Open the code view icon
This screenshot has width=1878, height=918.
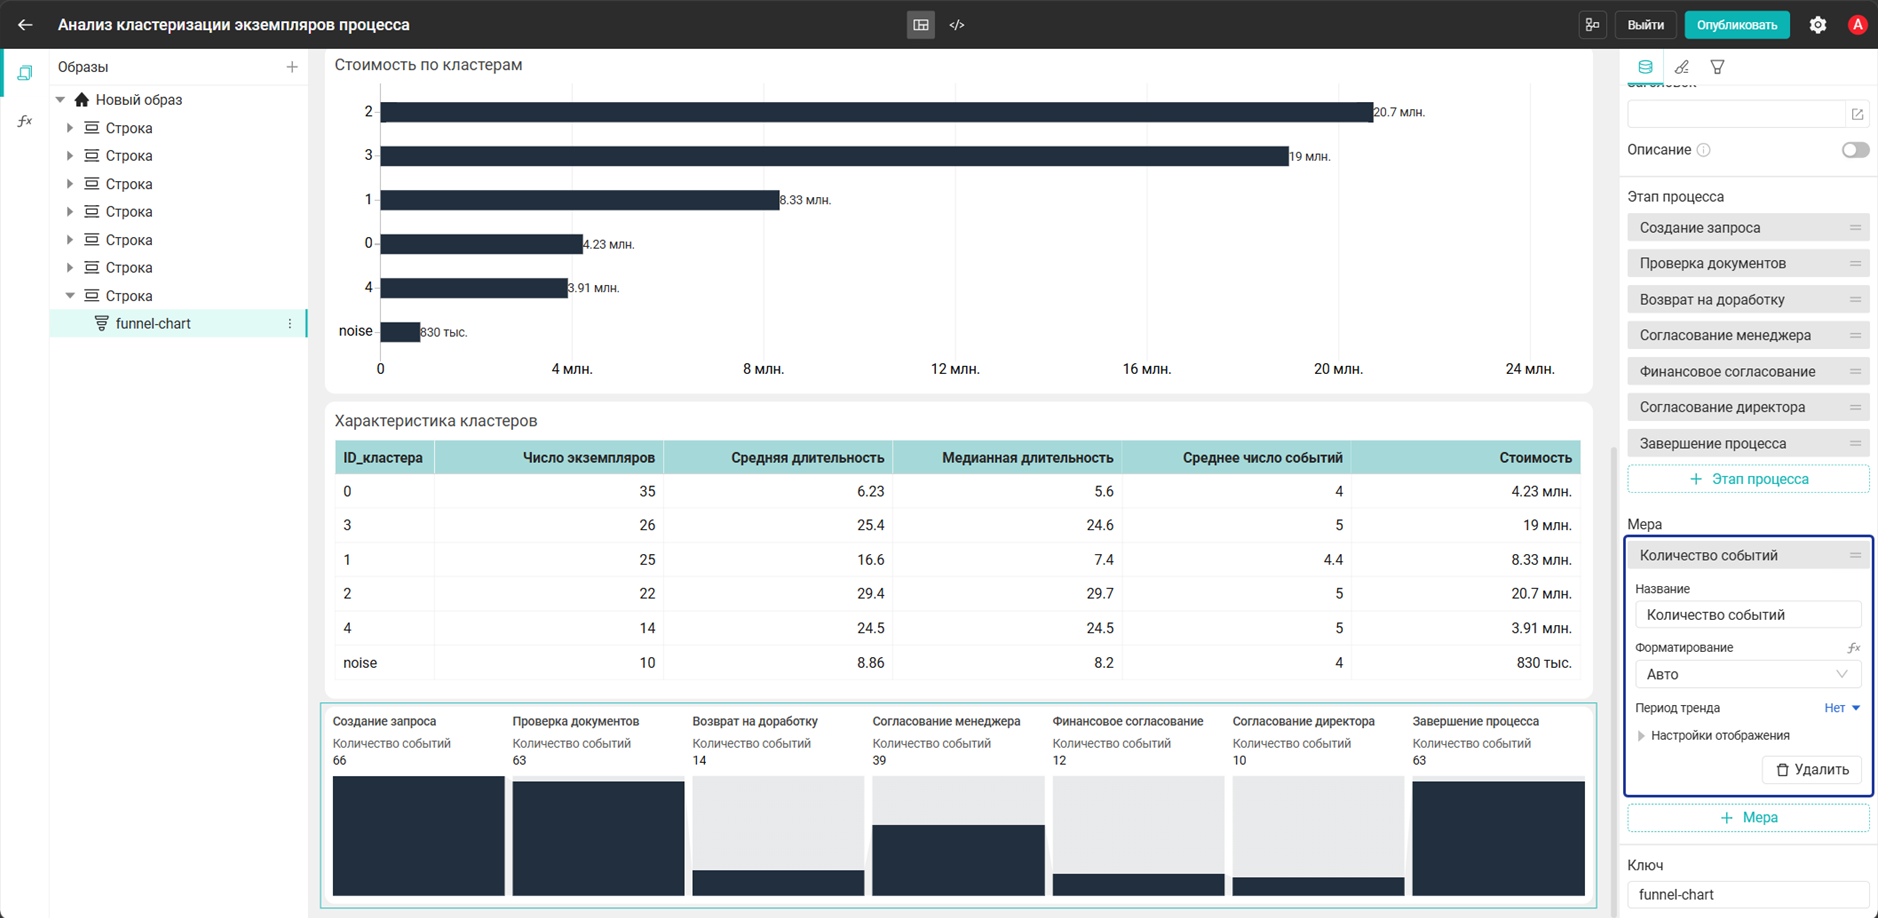pos(957,25)
